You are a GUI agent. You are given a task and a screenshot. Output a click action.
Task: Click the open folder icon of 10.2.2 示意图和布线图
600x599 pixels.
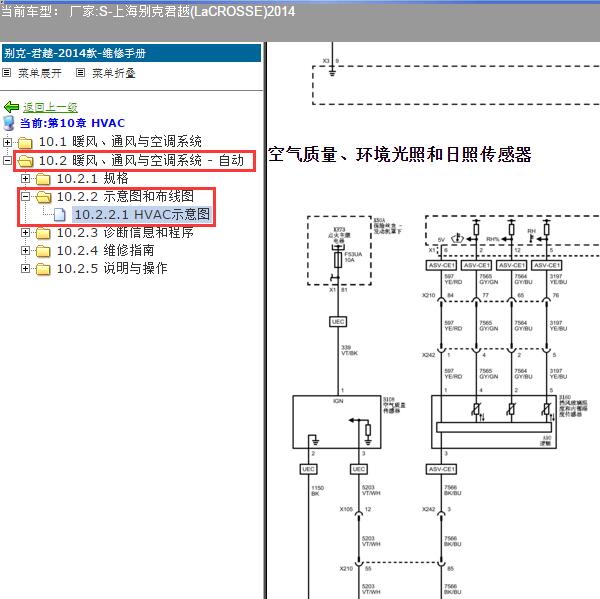pyautogui.click(x=43, y=197)
